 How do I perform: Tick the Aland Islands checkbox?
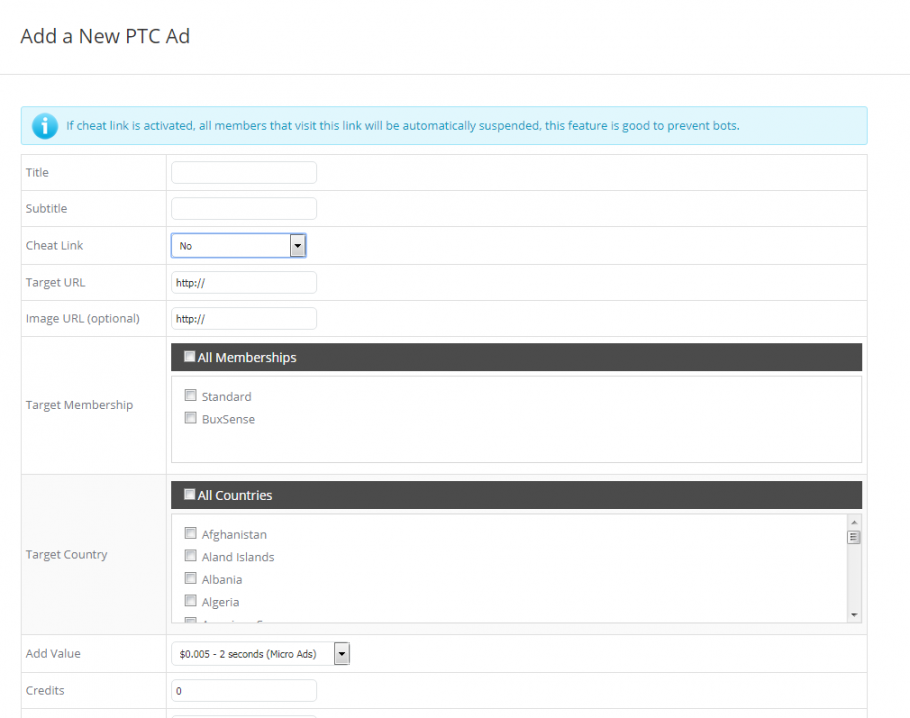pos(190,555)
